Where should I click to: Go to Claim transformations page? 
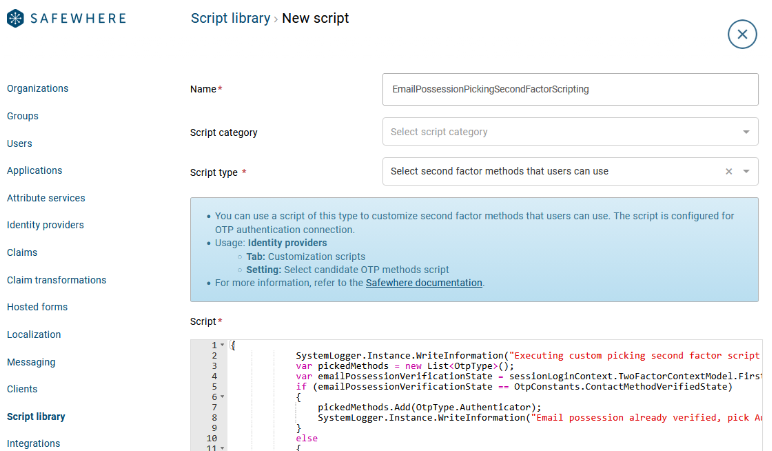[57, 280]
